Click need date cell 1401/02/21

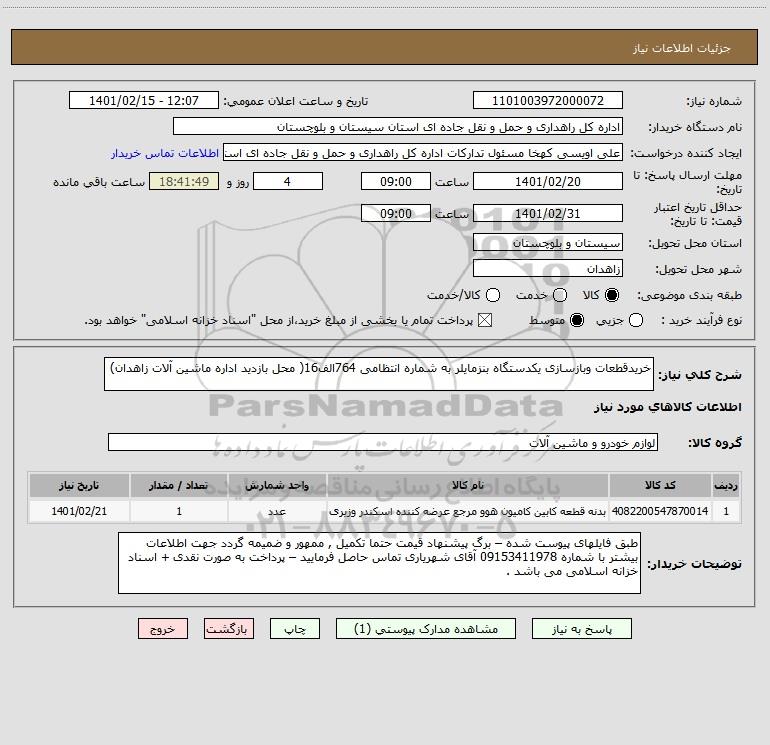coord(79,511)
